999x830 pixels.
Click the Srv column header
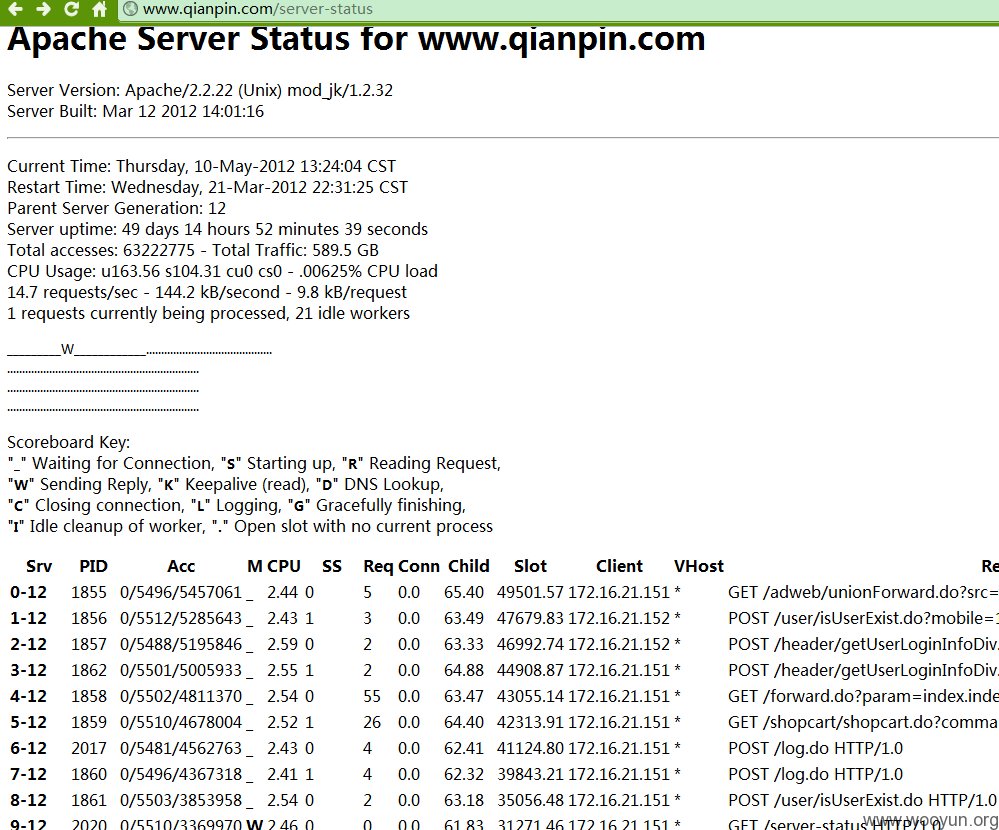[x=39, y=566]
